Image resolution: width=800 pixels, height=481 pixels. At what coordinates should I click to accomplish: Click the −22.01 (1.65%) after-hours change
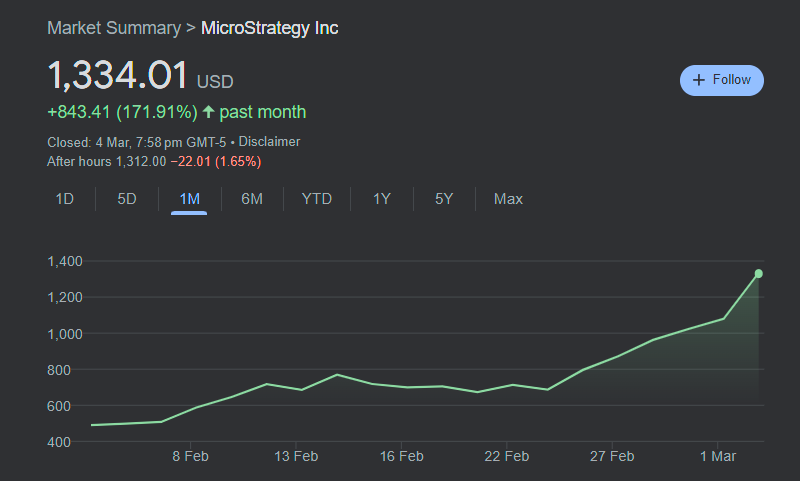[216, 162]
